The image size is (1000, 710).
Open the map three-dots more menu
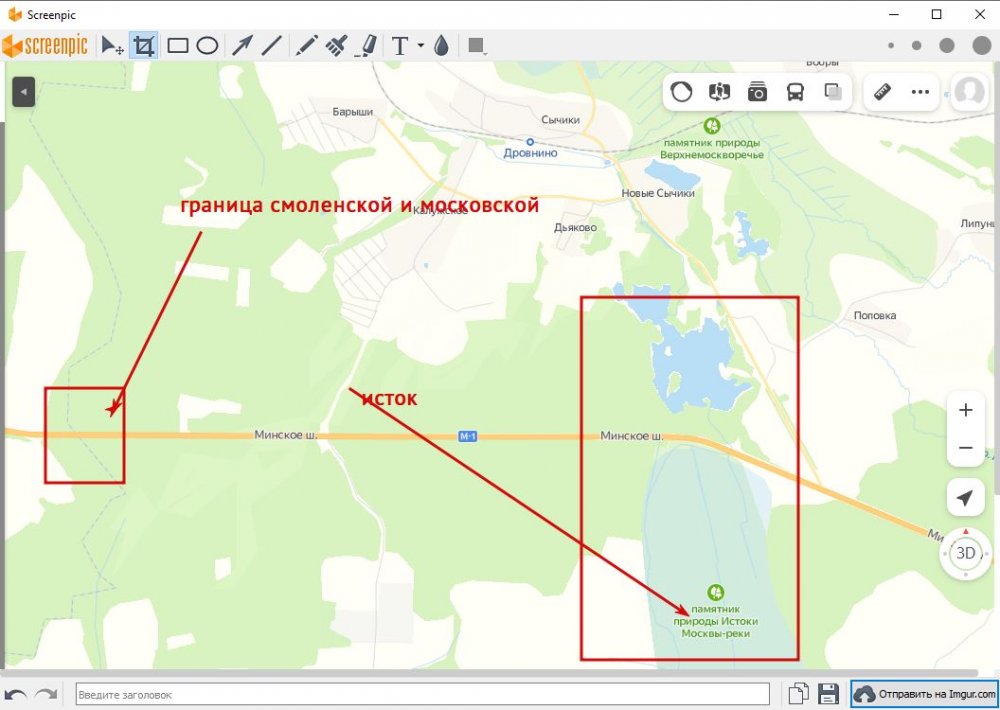[x=920, y=92]
